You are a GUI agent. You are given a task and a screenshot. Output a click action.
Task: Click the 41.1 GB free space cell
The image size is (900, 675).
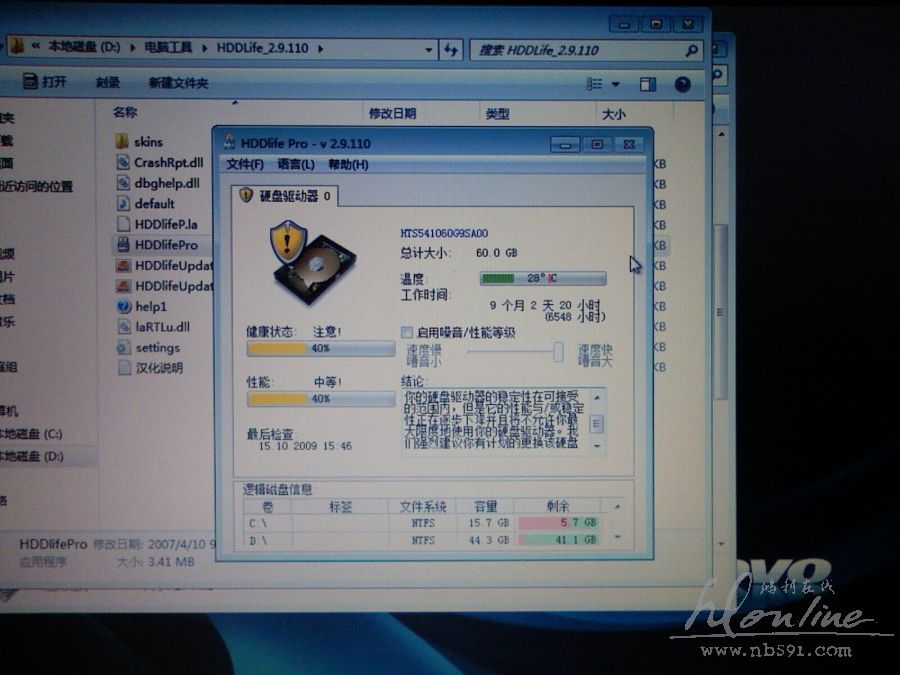(558, 540)
